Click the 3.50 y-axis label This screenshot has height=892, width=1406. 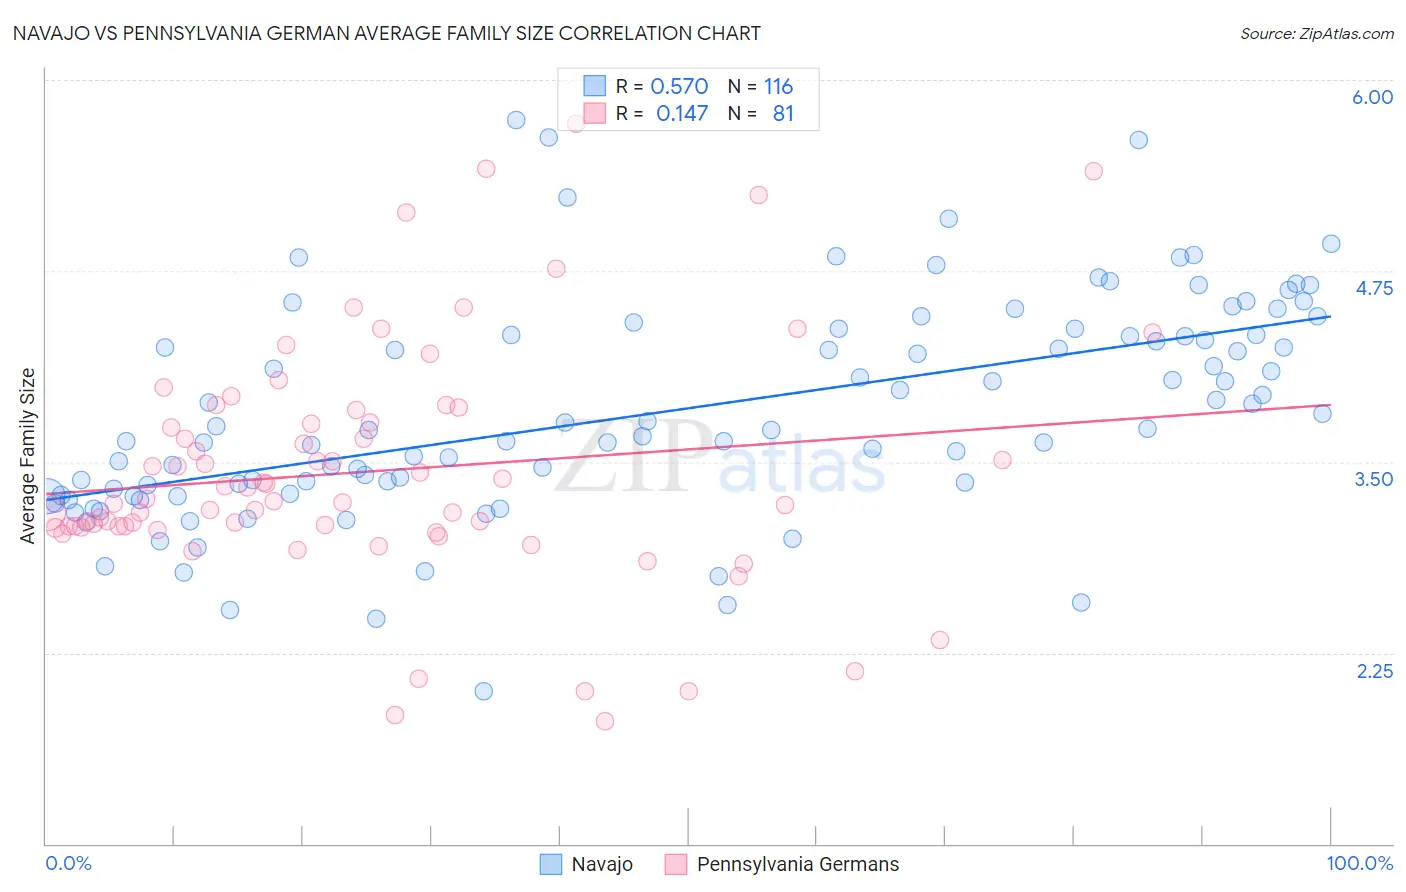coord(1374,479)
